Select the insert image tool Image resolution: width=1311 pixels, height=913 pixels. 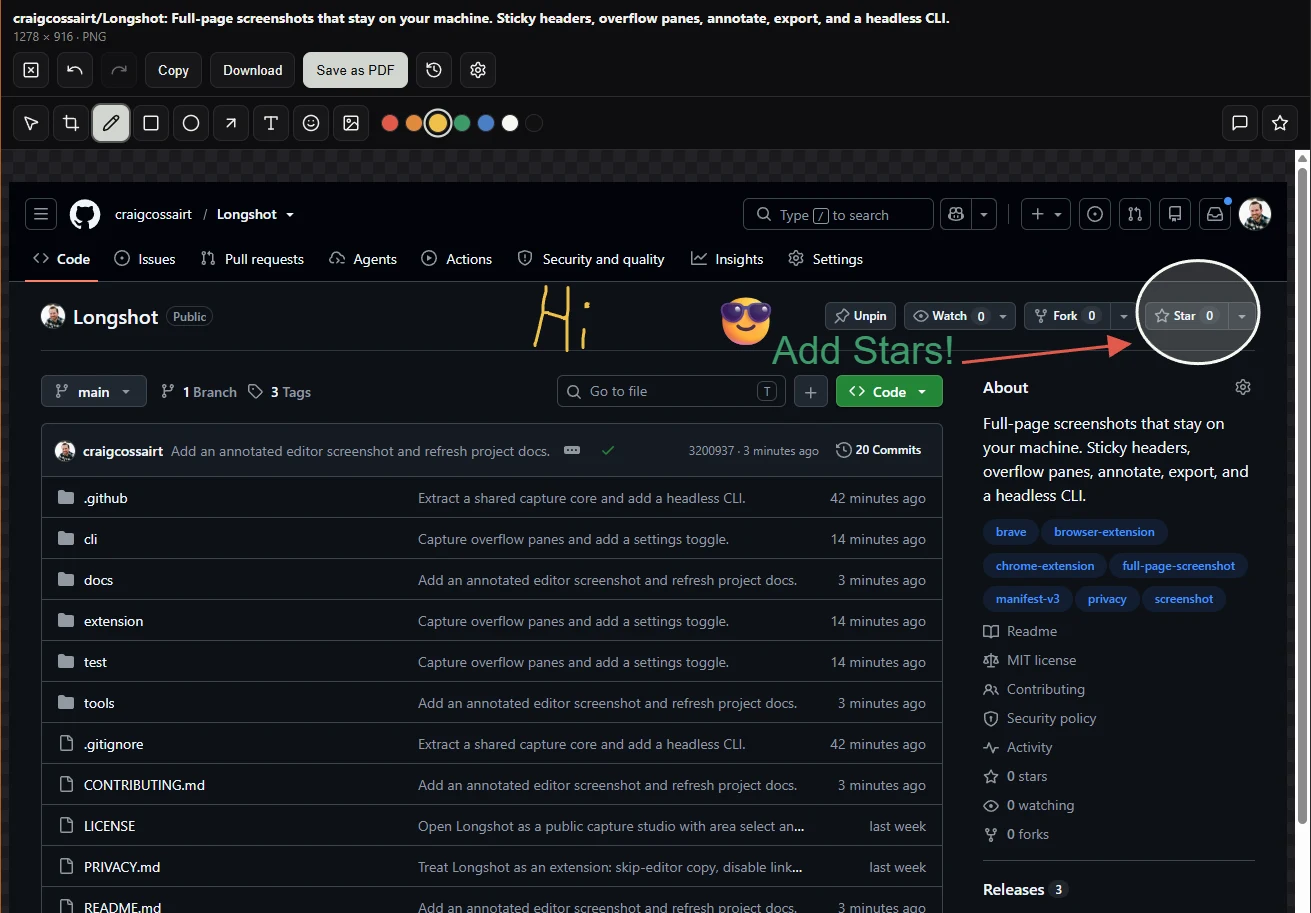click(351, 123)
